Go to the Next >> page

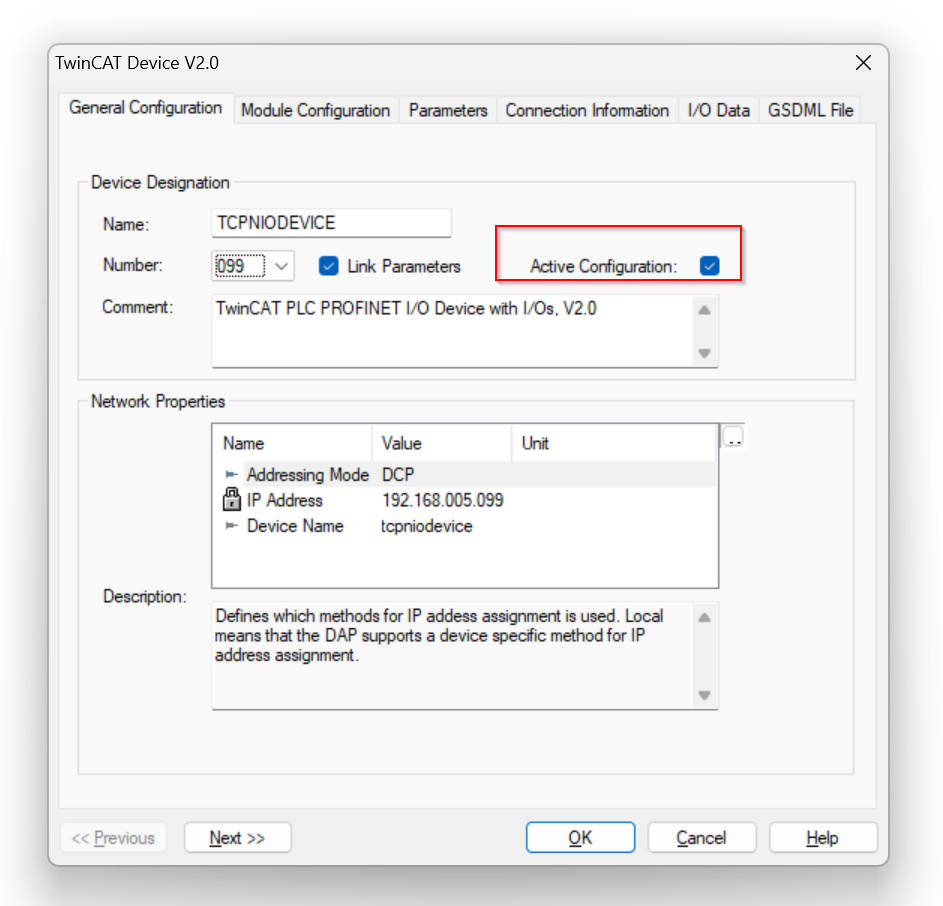tap(238, 837)
